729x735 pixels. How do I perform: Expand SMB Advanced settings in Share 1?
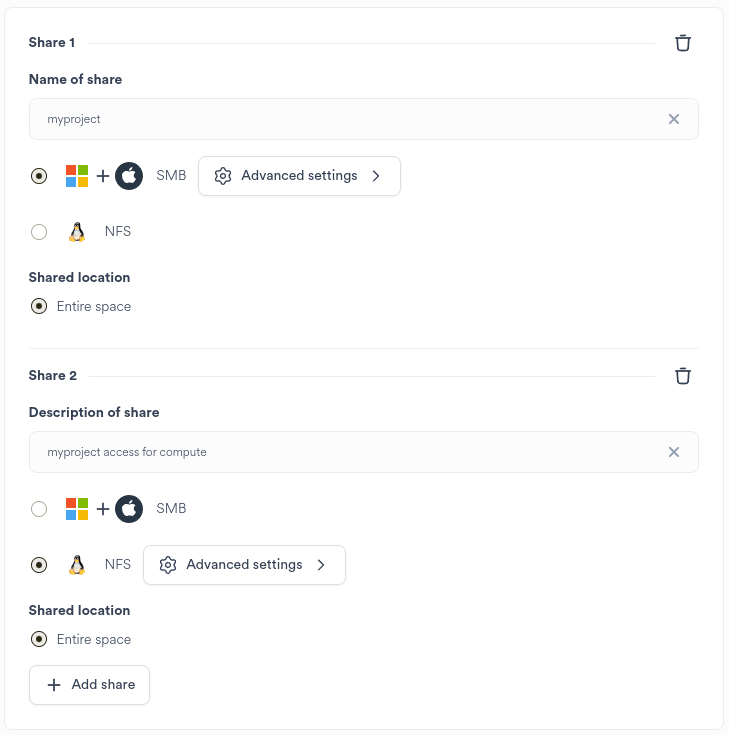pyautogui.click(x=299, y=176)
